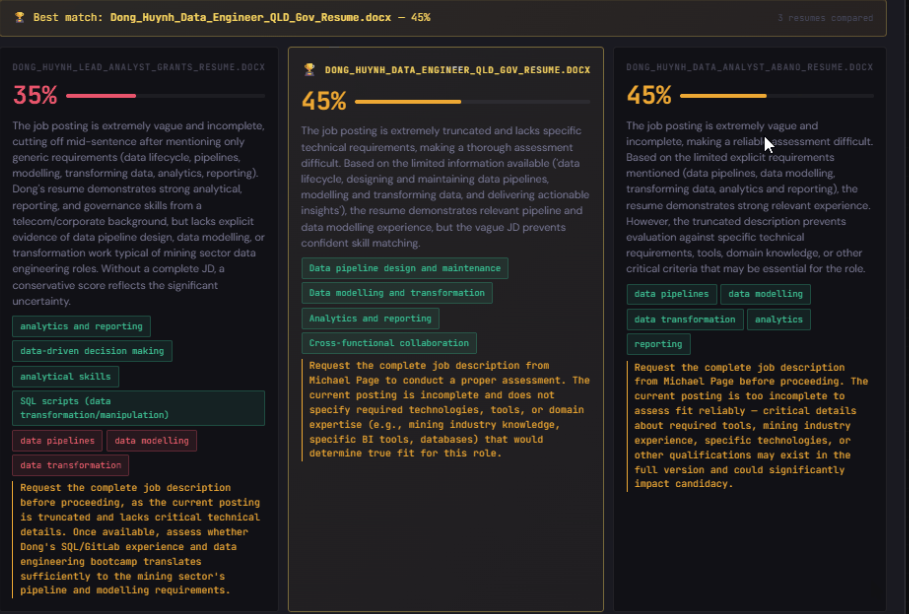The width and height of the screenshot is (909, 614).
Task: Click the Best match banner text
Action: [231, 17]
